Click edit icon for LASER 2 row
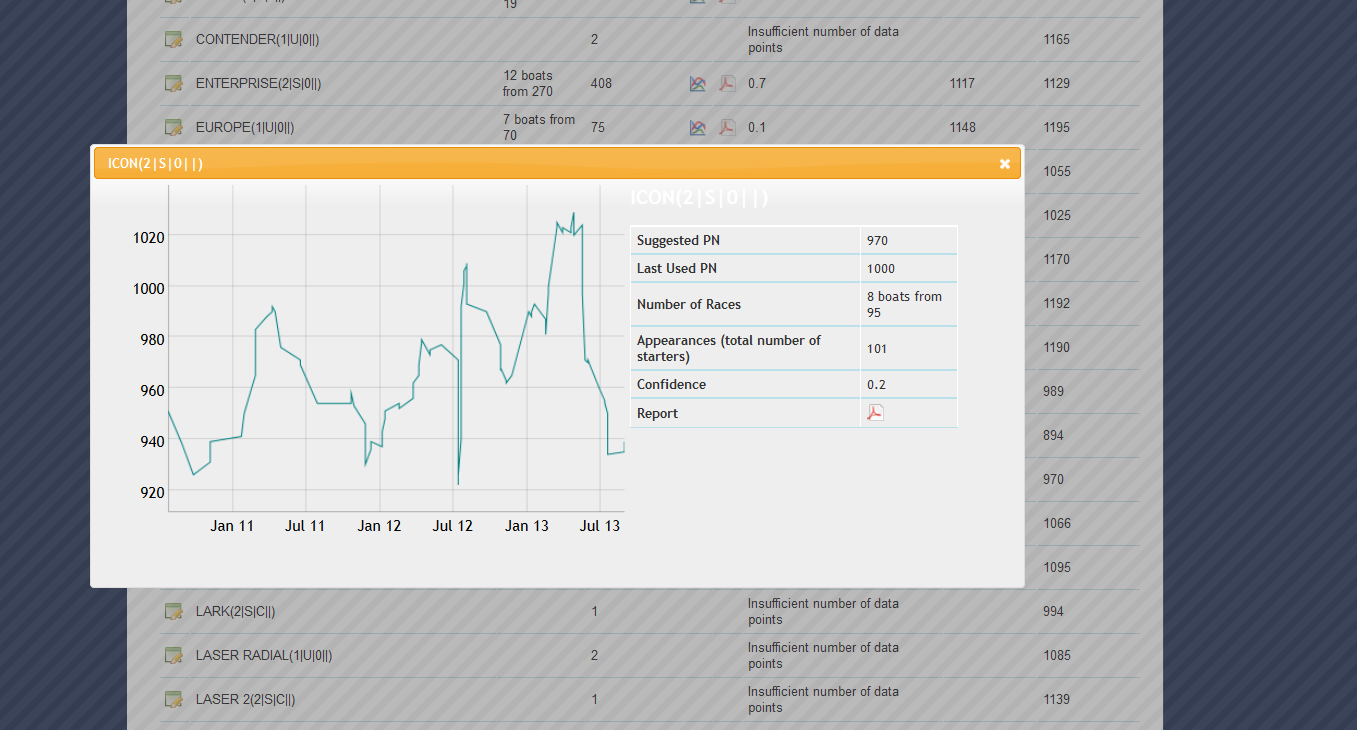Viewport: 1357px width, 730px height. (174, 699)
